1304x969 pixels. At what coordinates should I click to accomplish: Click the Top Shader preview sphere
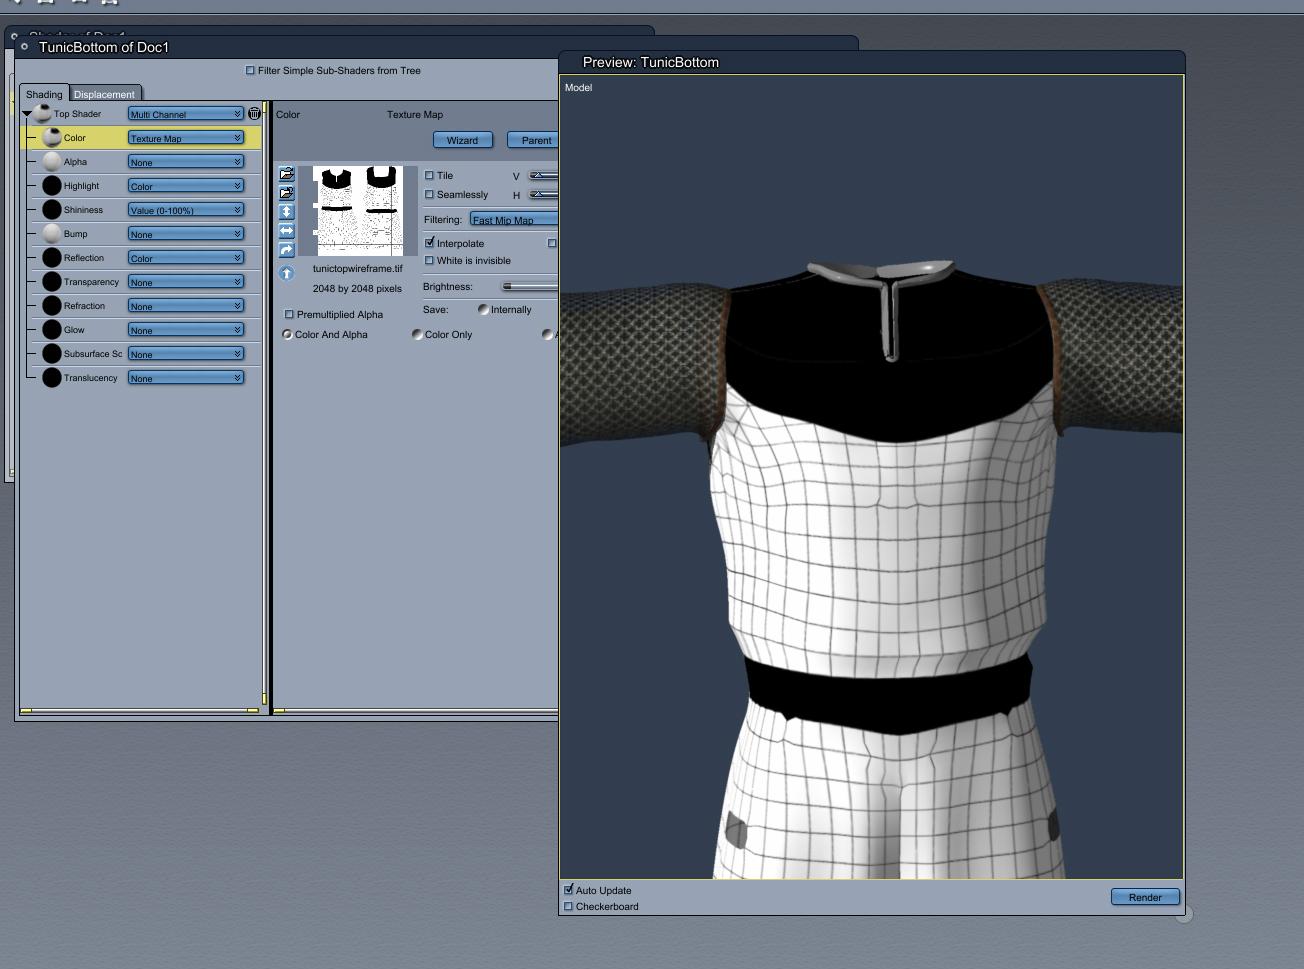[x=43, y=114]
